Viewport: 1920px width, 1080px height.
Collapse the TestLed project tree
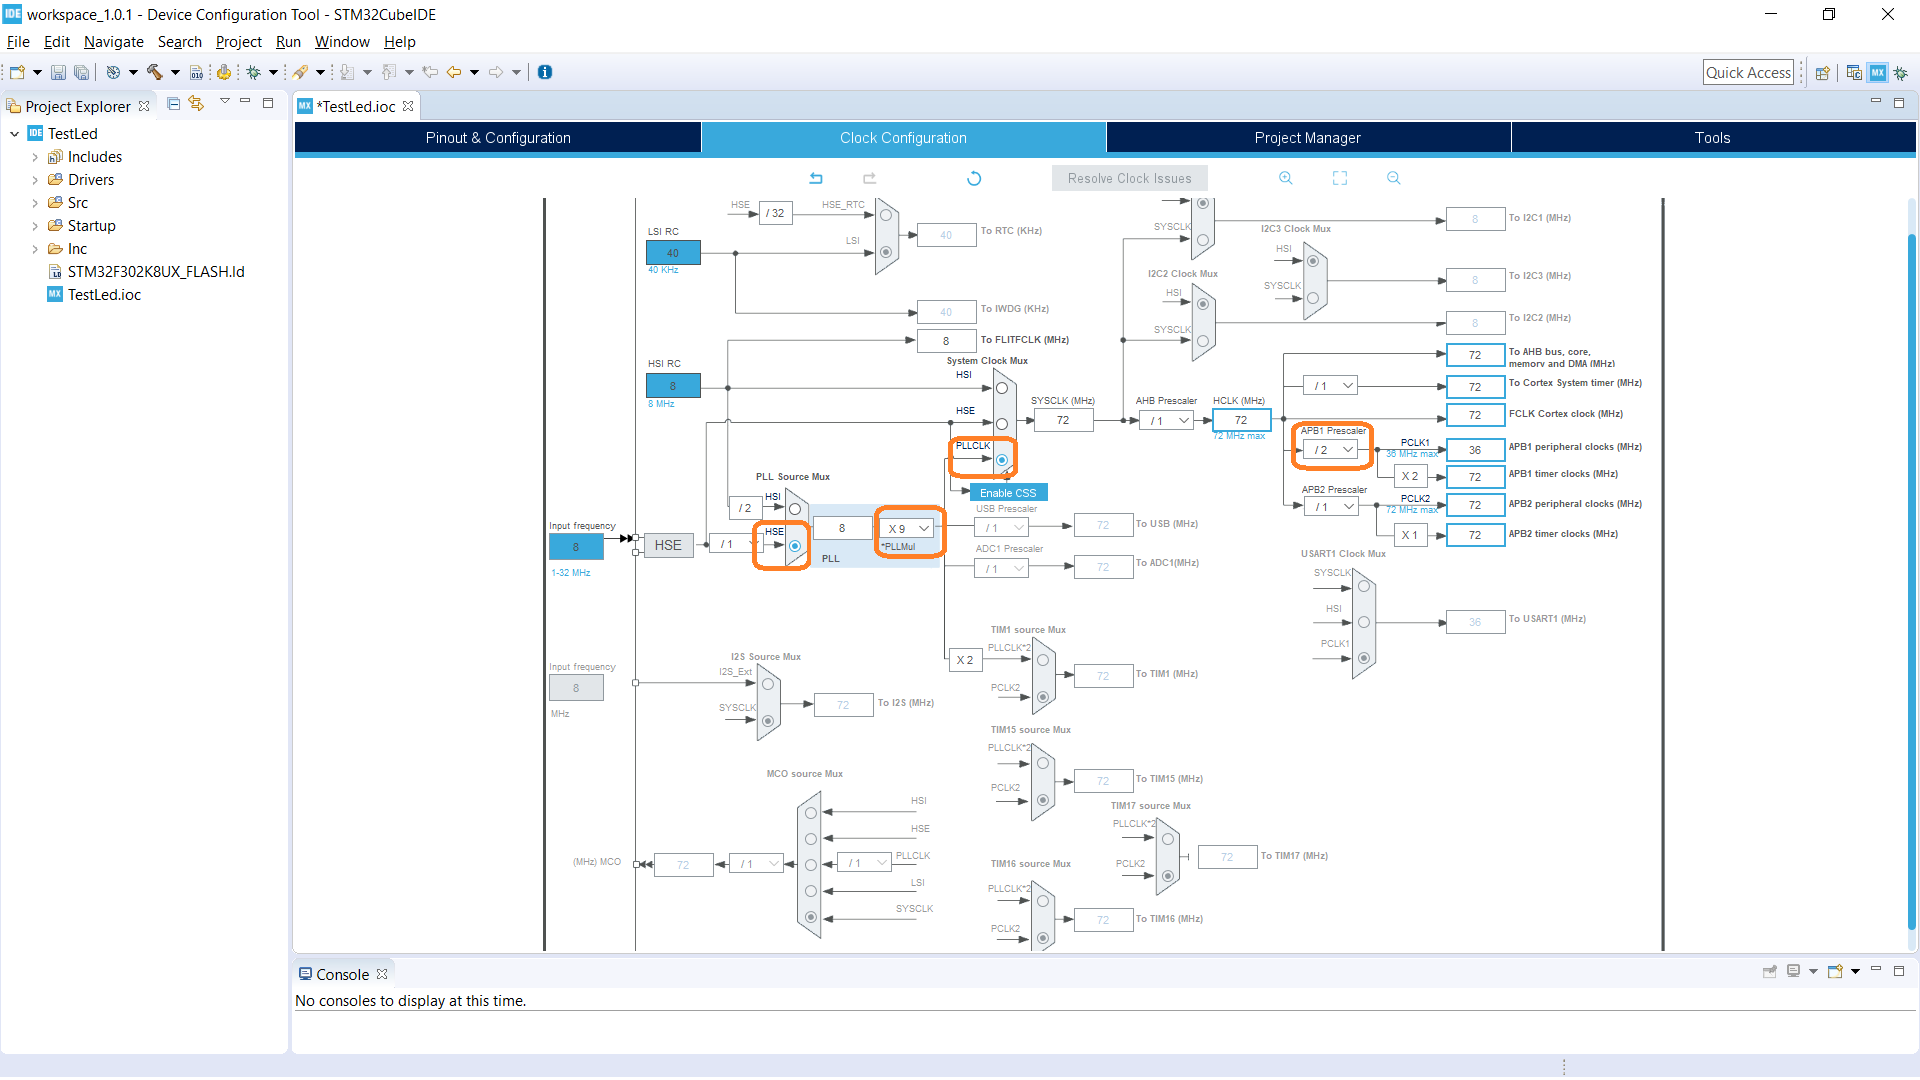coord(15,134)
